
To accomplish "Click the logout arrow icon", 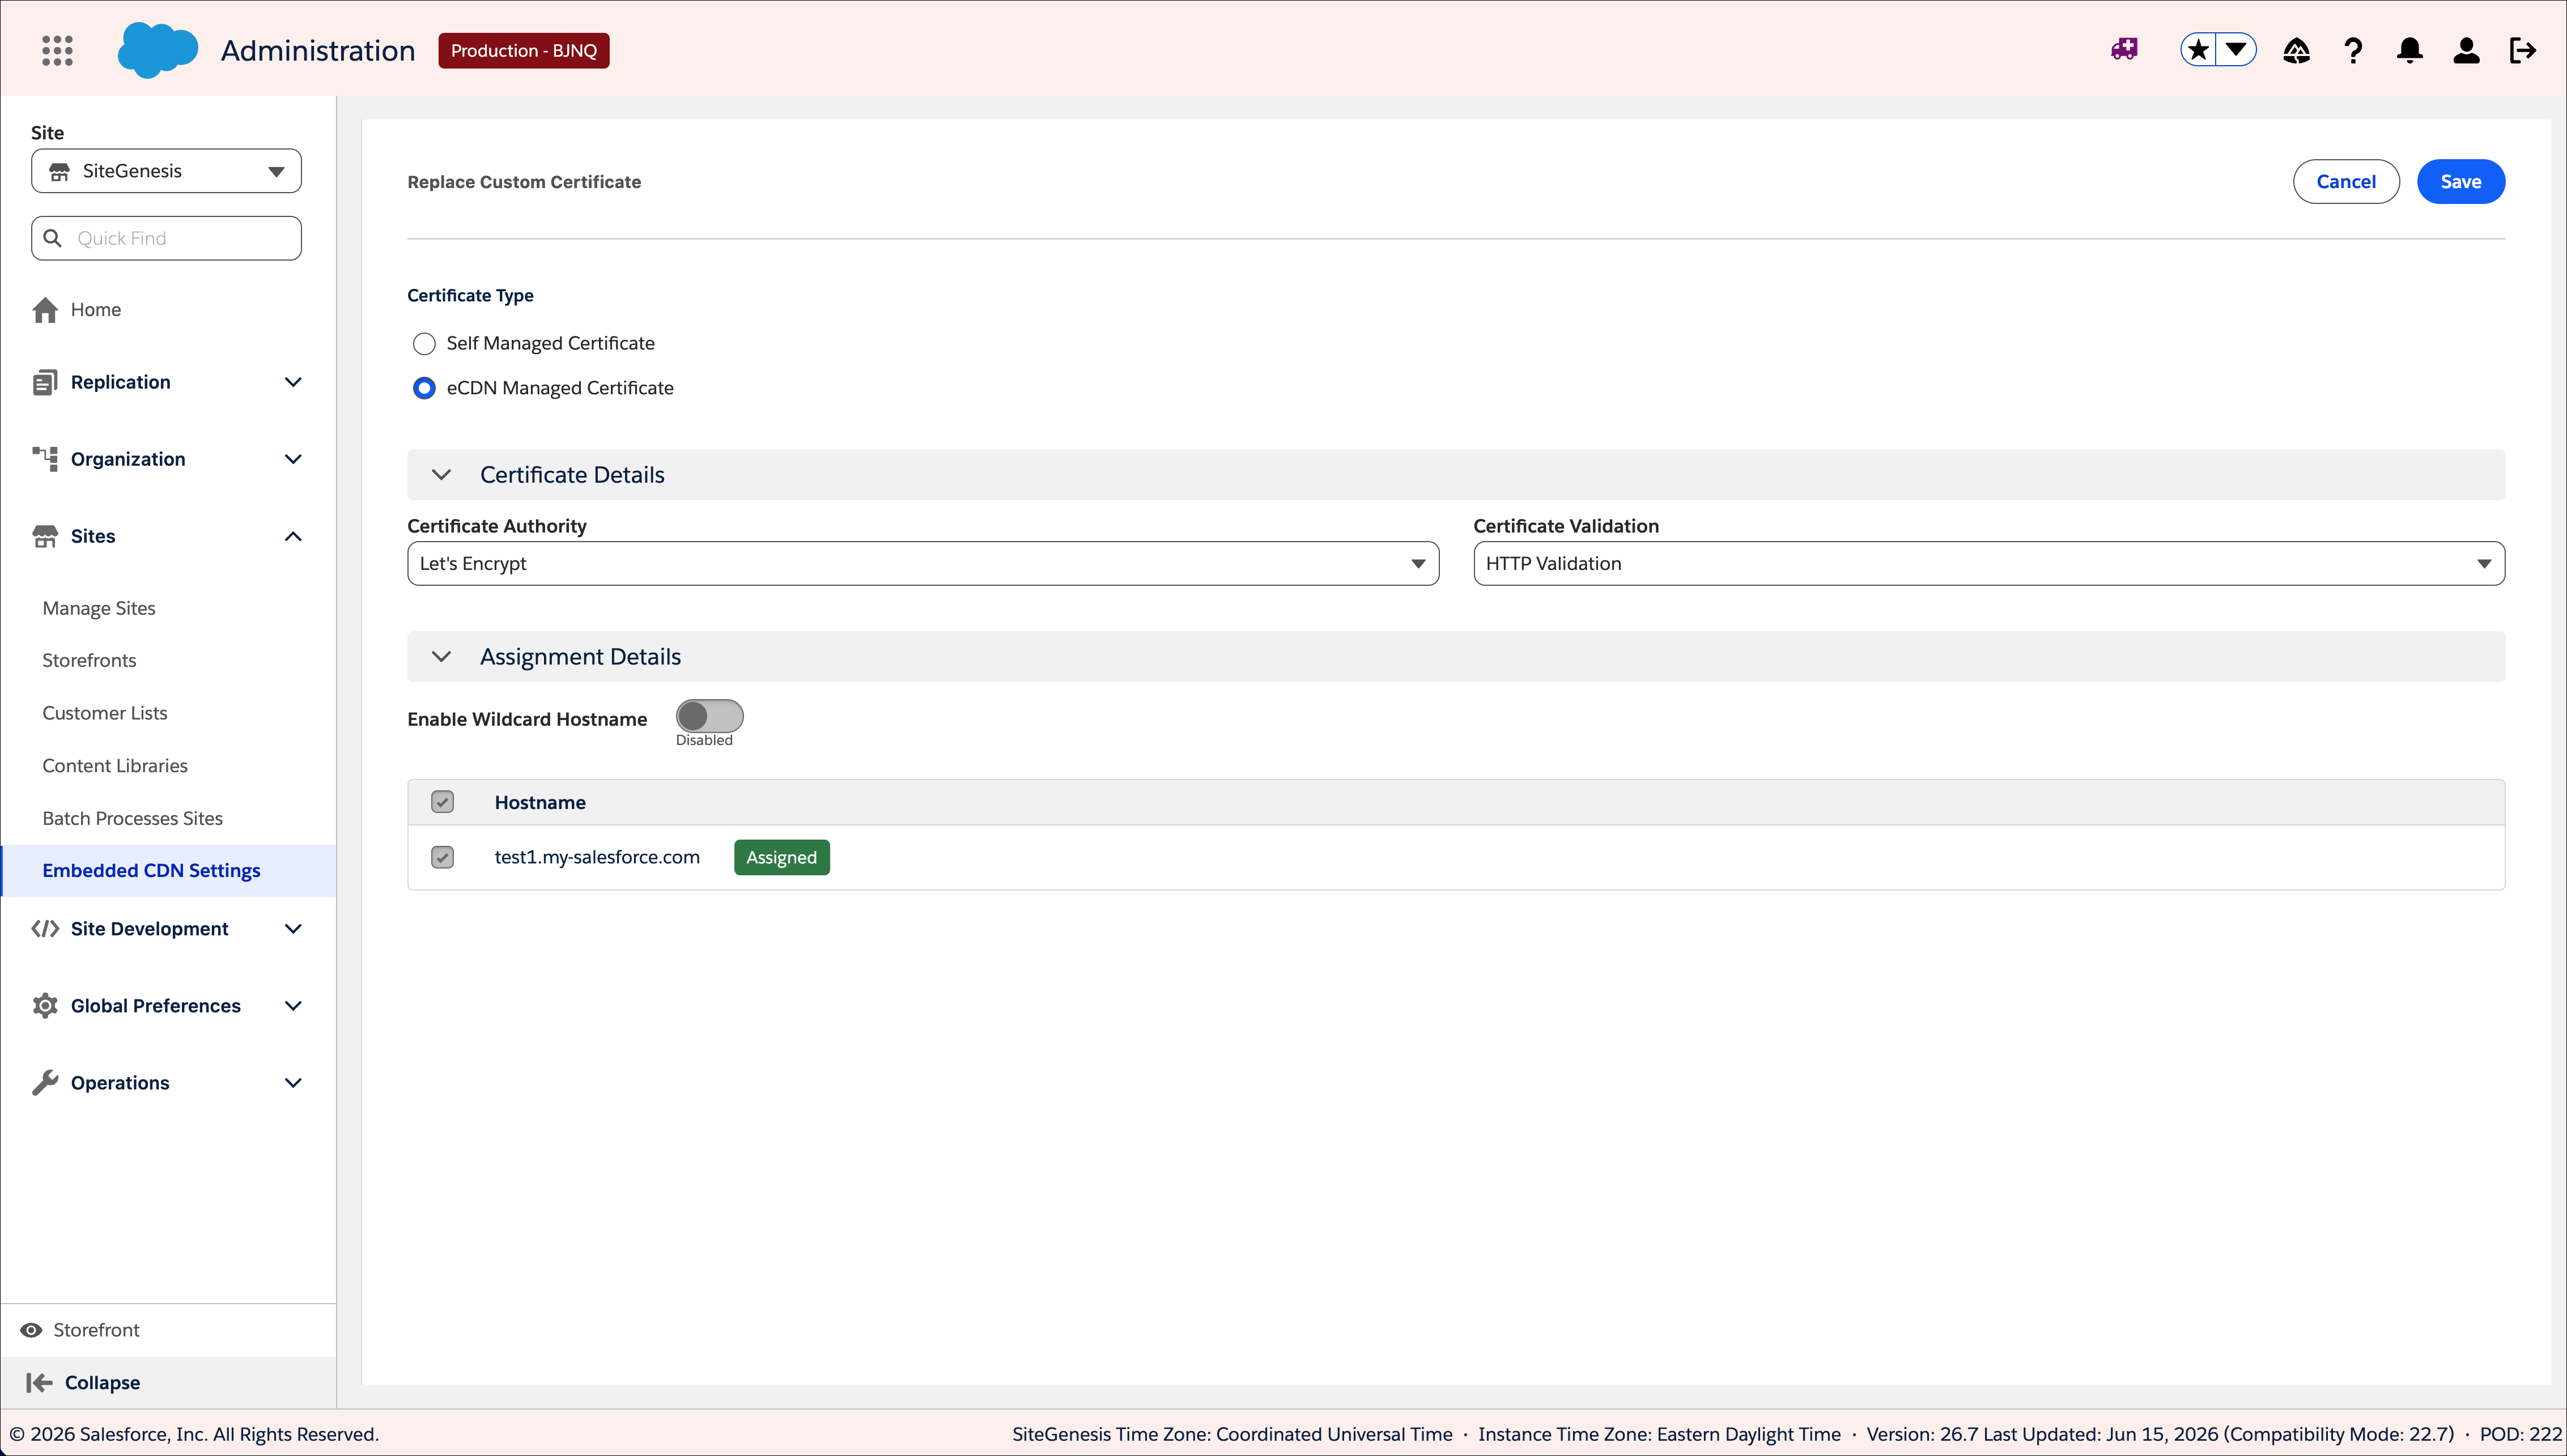I will tap(2523, 50).
